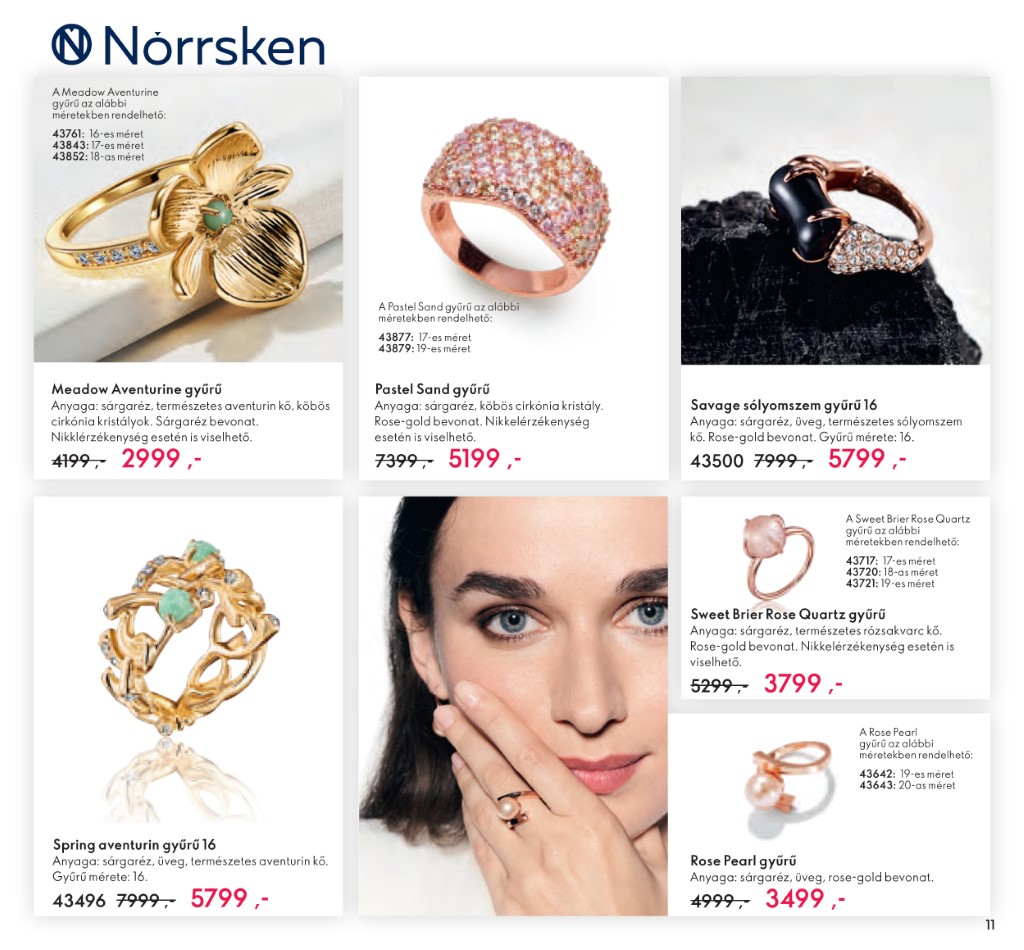
Task: Click the model's face portrait photo
Action: pos(513,705)
